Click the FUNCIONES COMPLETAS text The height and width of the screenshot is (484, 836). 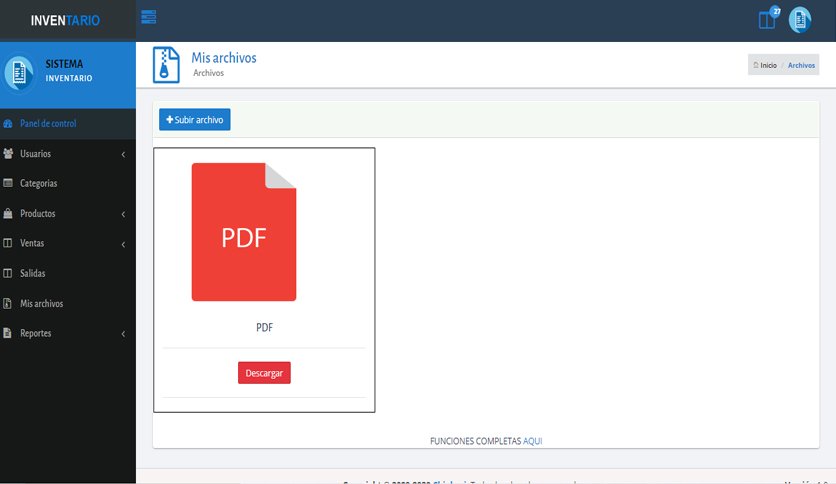coord(476,441)
